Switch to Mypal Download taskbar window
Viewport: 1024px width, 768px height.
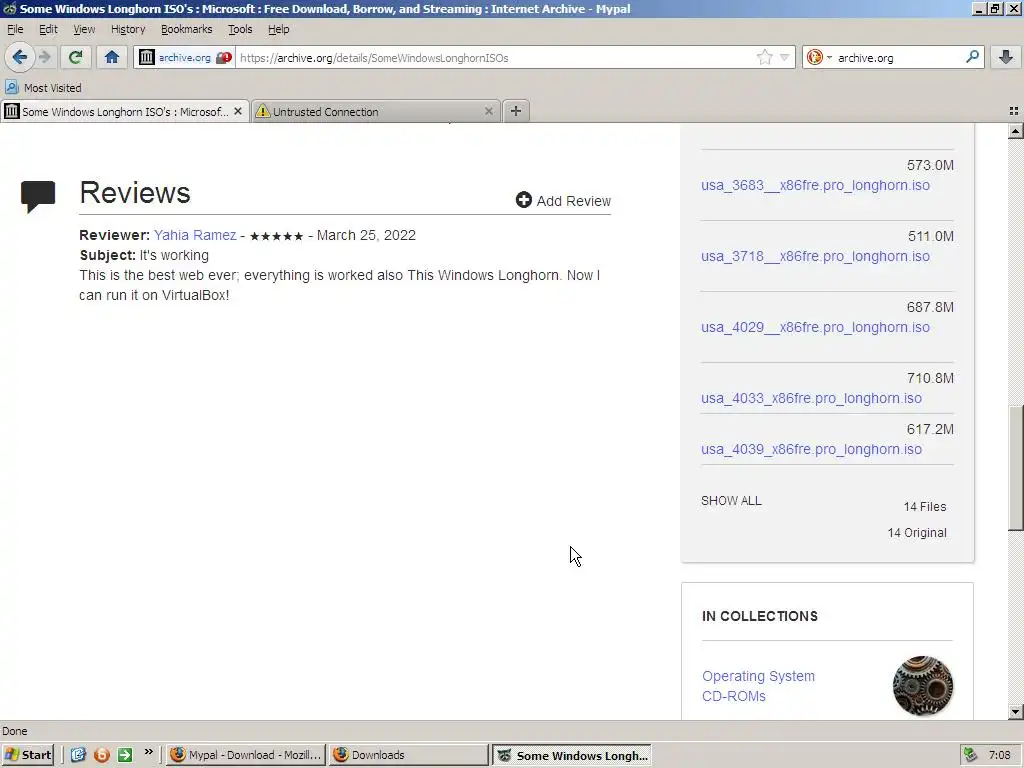pyautogui.click(x=246, y=755)
